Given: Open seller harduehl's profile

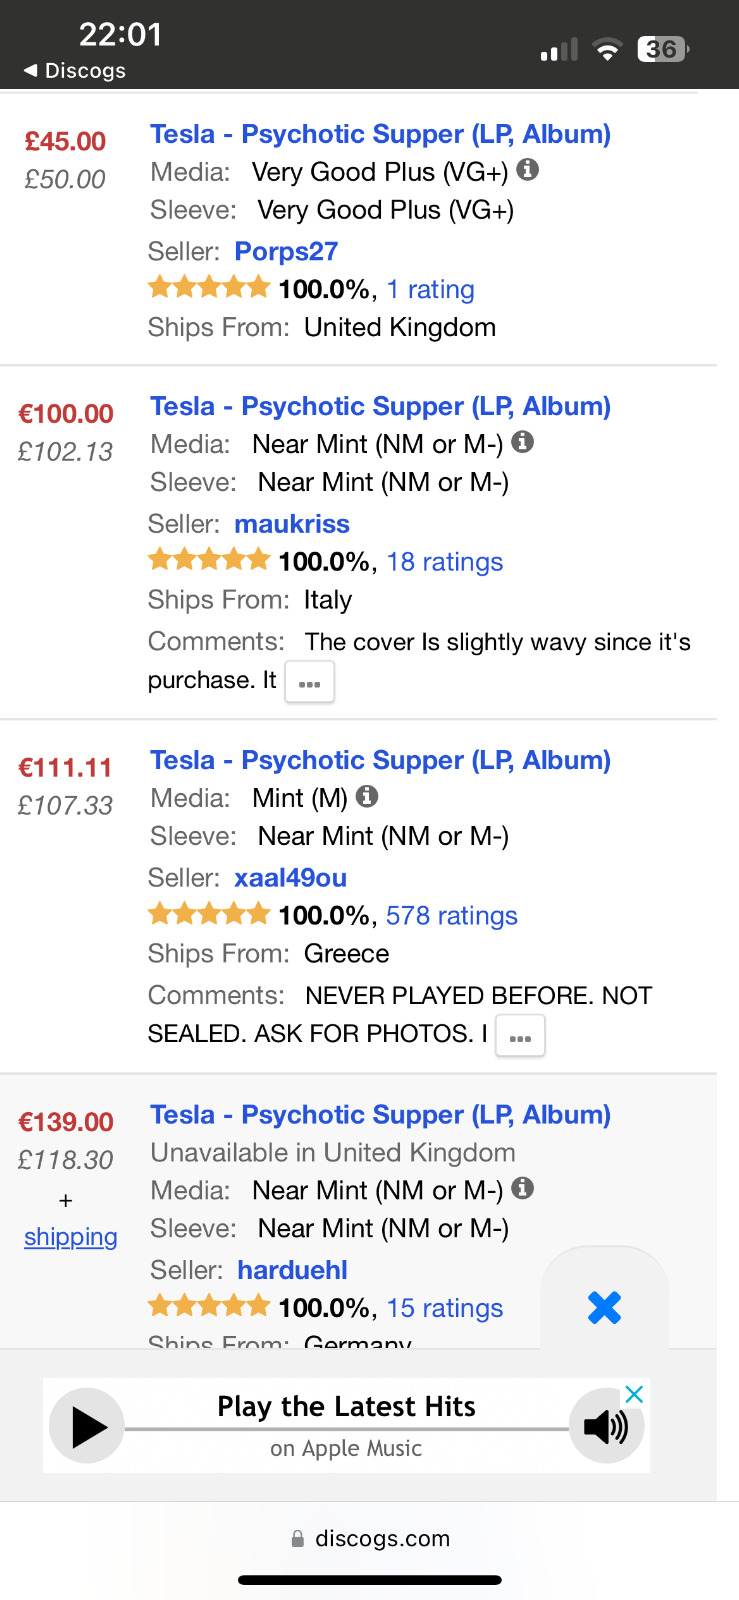Looking at the screenshot, I should tap(292, 1270).
